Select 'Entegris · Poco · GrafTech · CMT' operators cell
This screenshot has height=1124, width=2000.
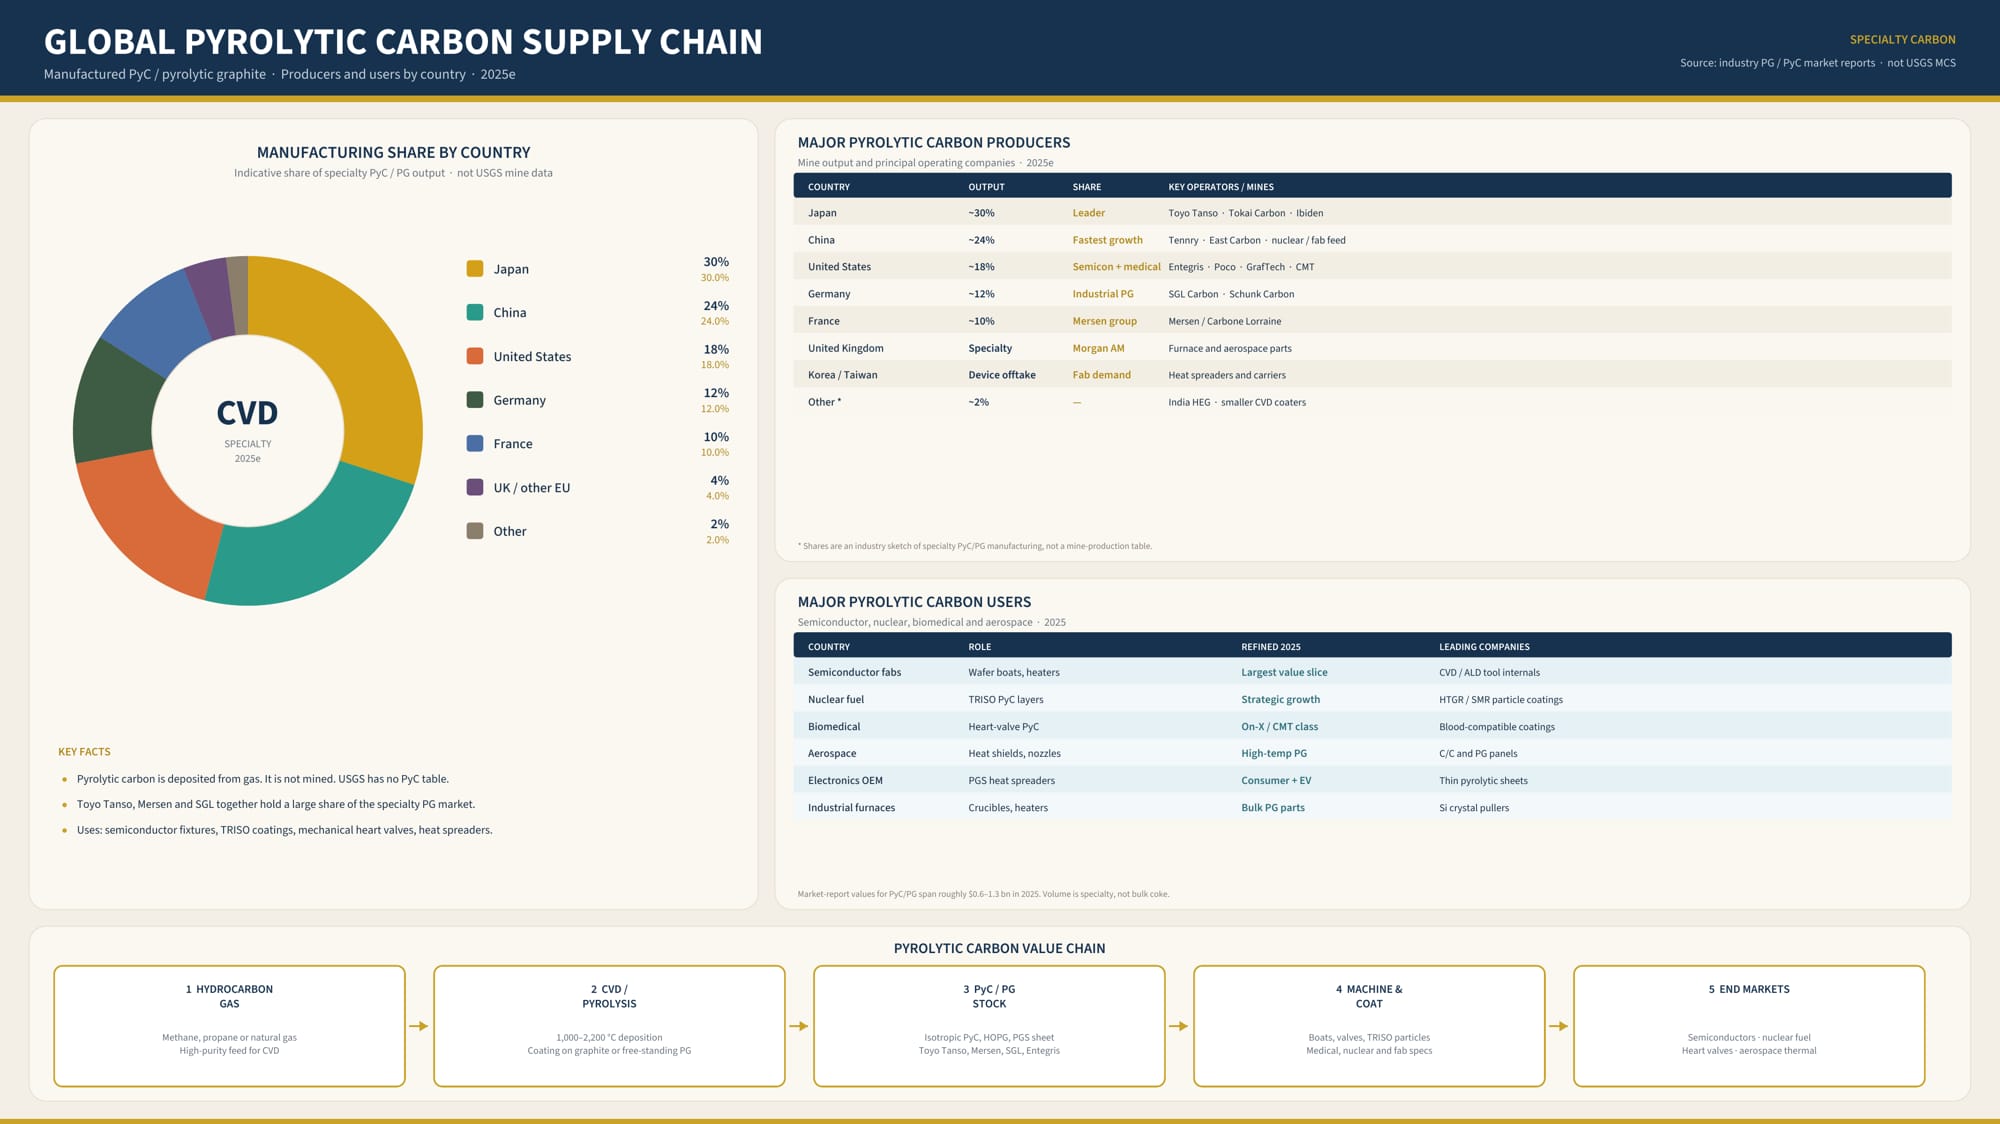[1241, 267]
